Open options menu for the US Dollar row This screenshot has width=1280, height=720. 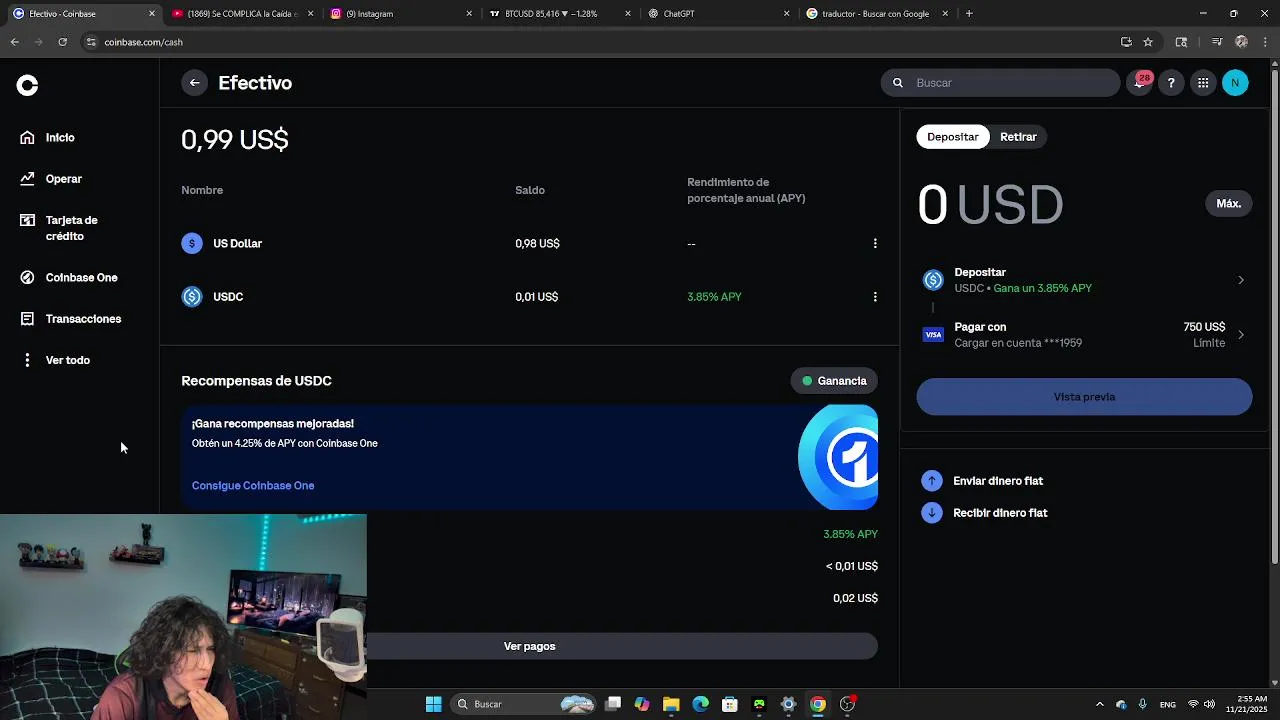875,243
